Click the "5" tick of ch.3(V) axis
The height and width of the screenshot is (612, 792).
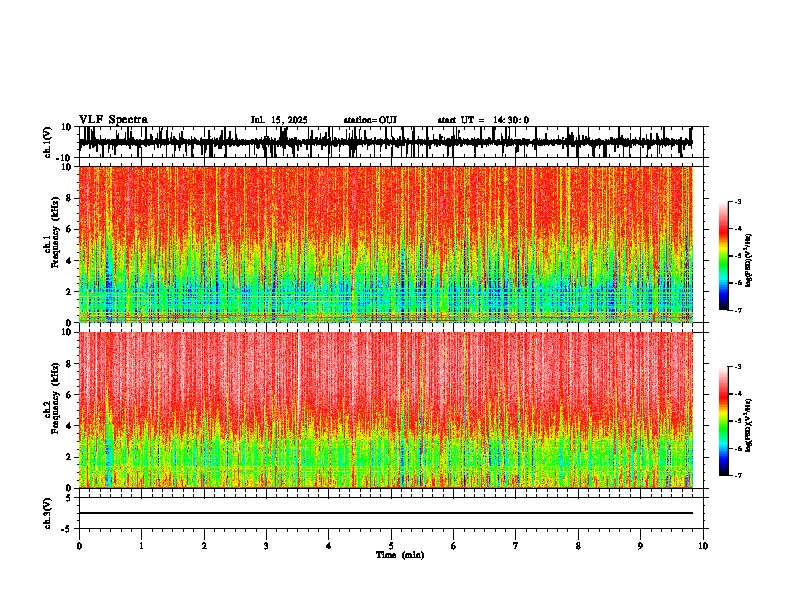[70, 498]
